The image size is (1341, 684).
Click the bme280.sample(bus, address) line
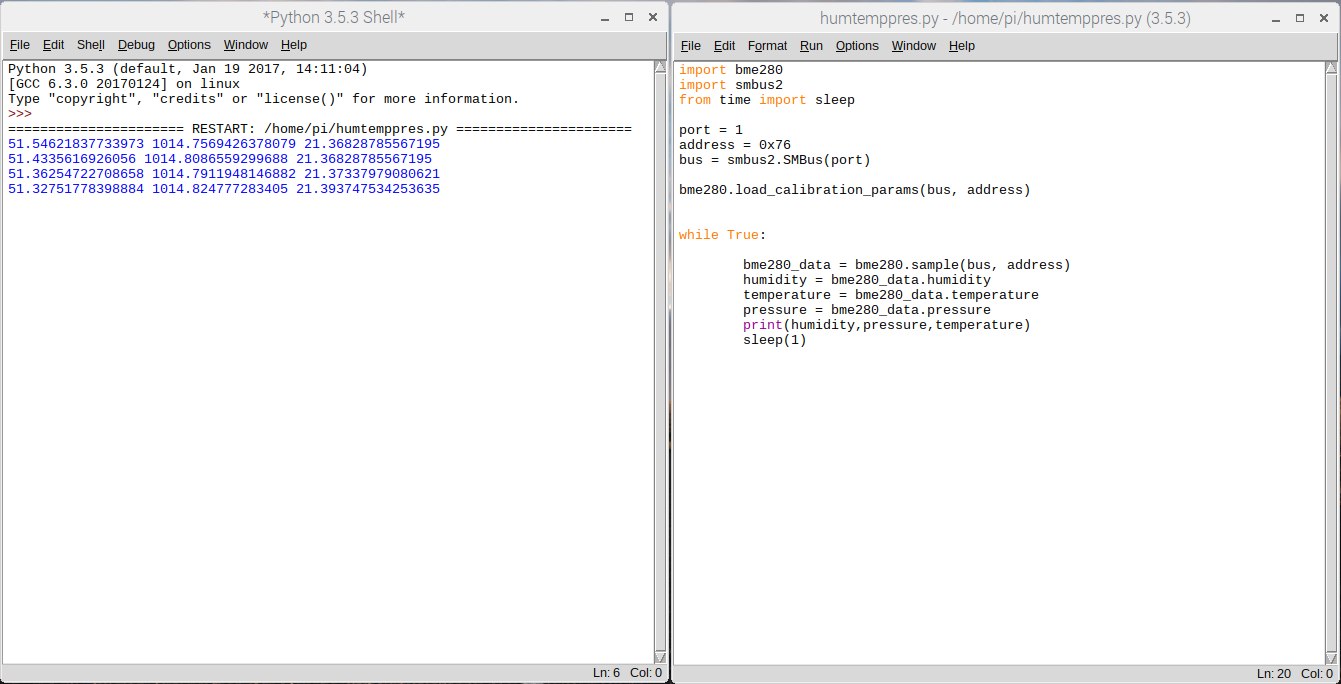(x=907, y=265)
